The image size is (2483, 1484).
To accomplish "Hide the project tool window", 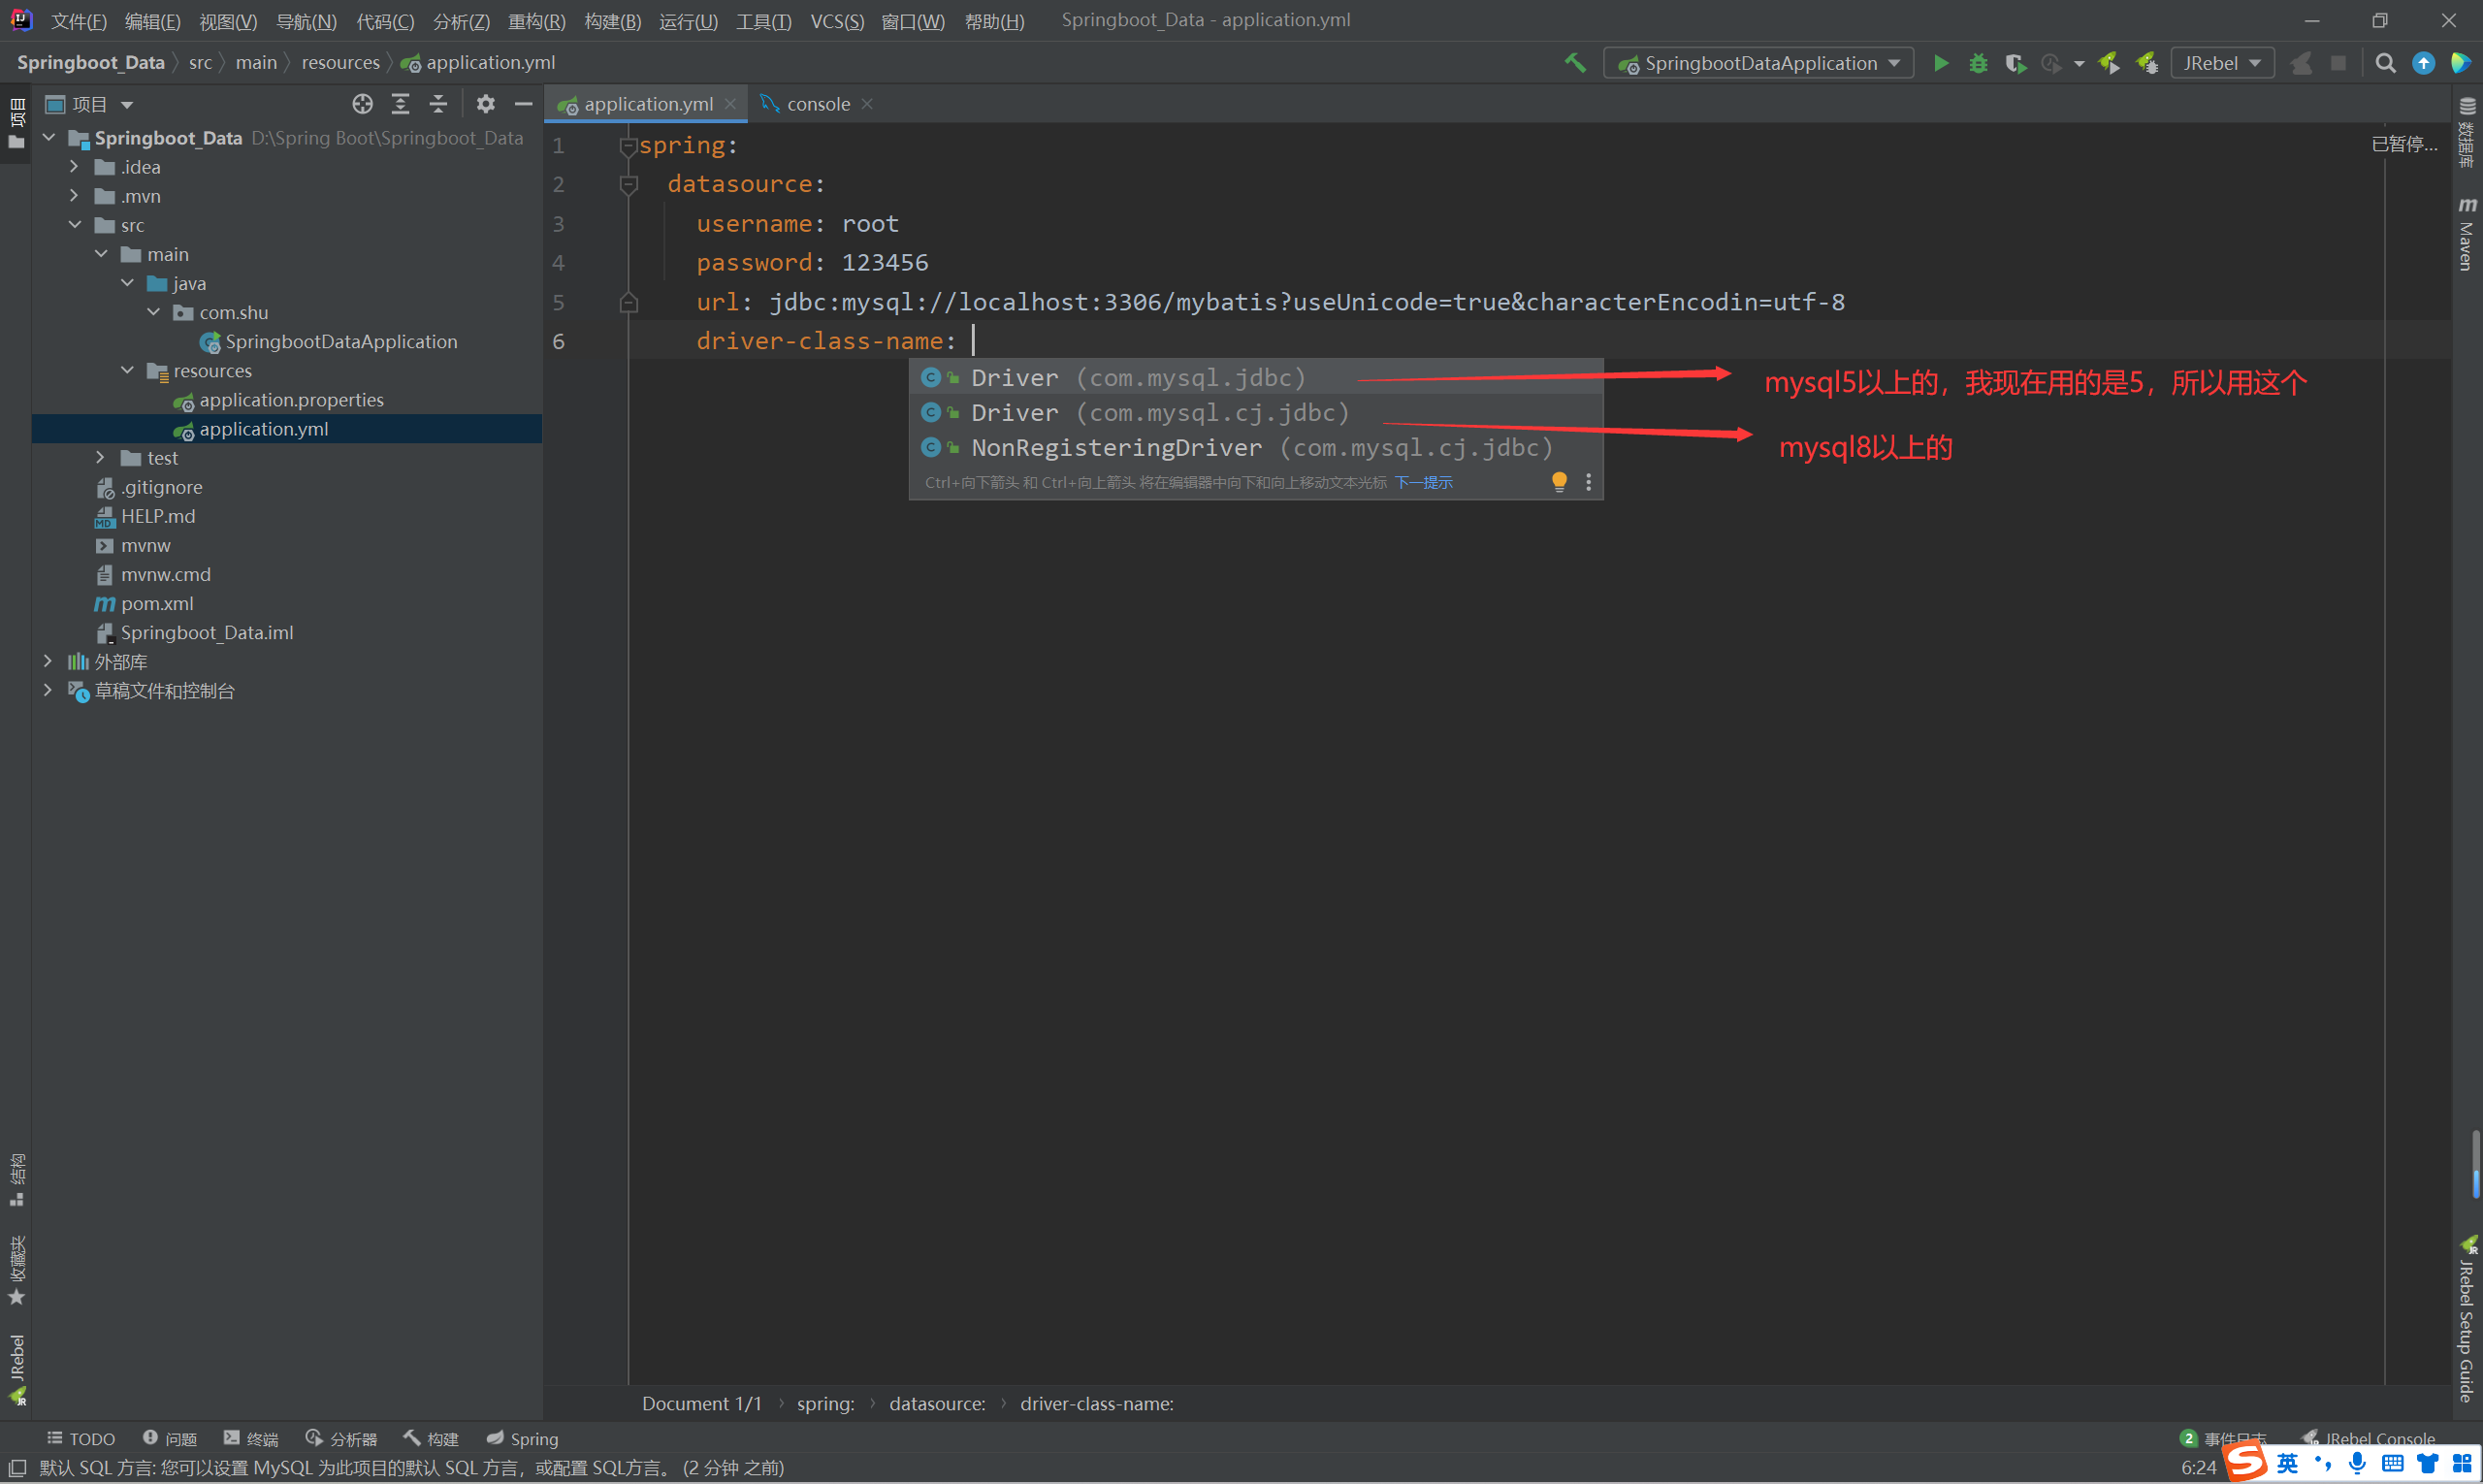I will click(x=523, y=104).
